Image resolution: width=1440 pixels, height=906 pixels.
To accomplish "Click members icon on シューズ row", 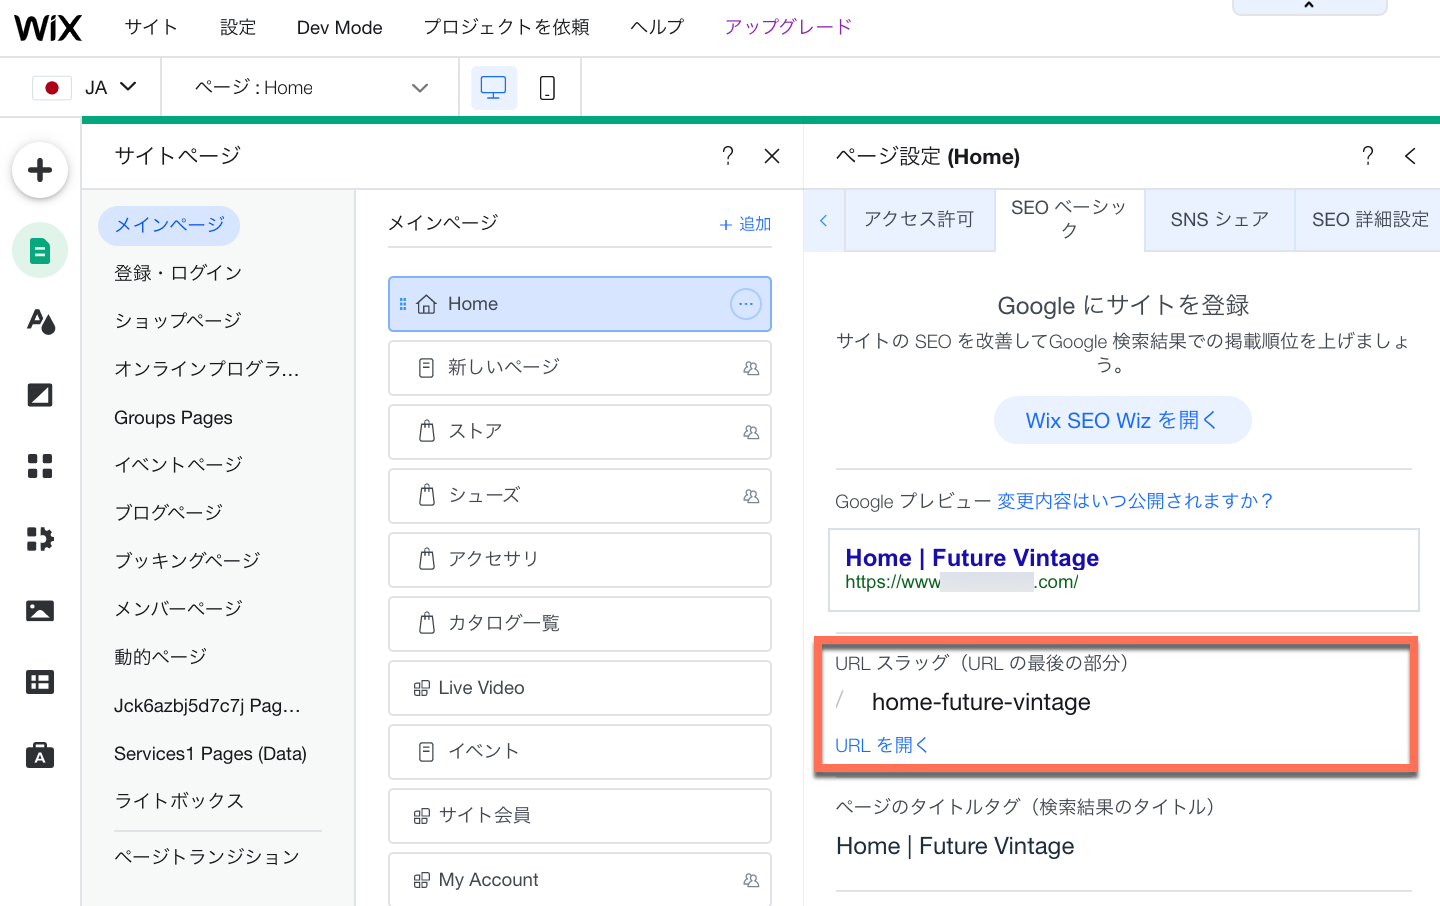I will (751, 496).
